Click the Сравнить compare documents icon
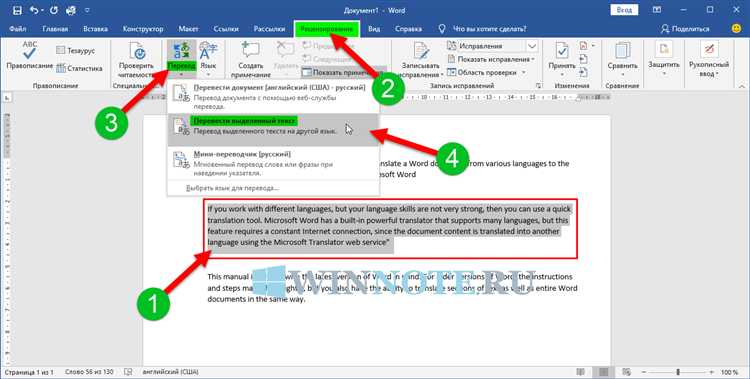 pyautogui.click(x=622, y=50)
